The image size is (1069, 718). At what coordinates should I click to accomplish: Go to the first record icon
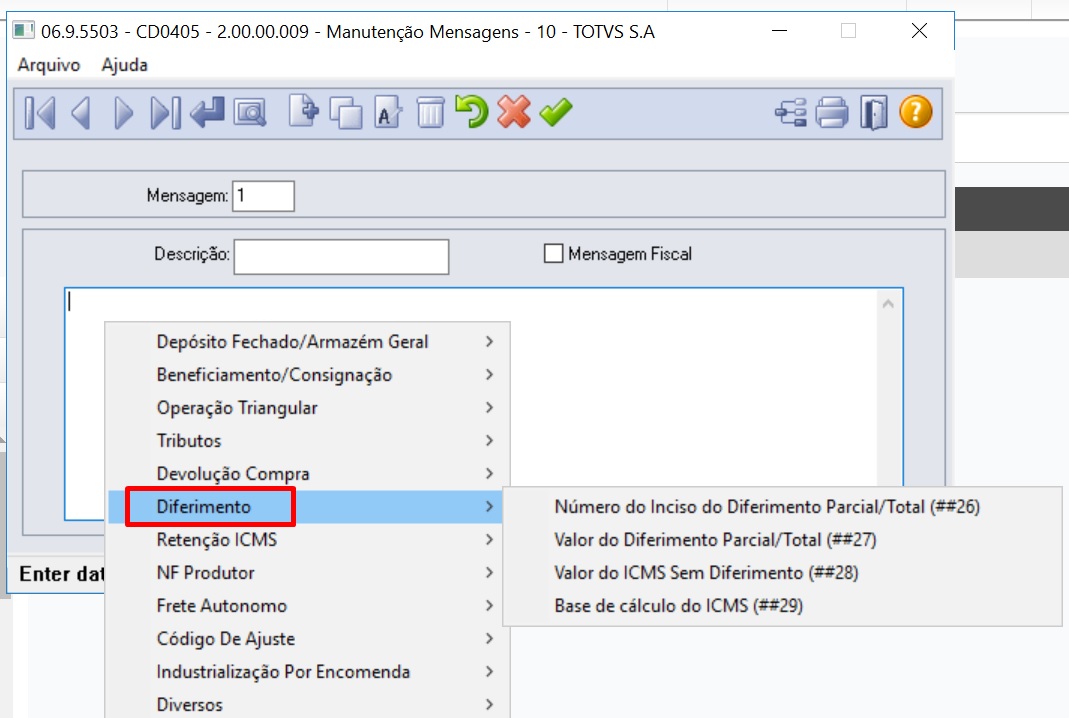click(x=40, y=113)
